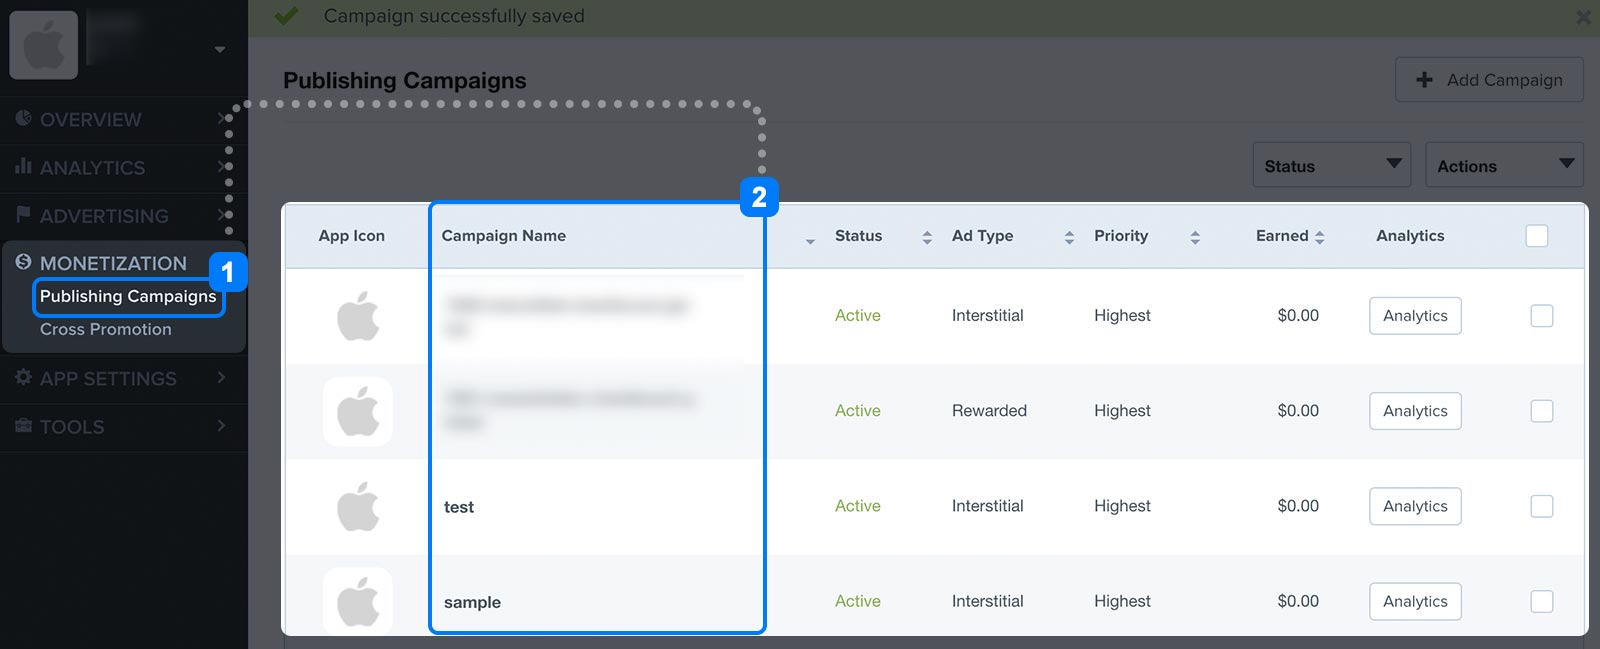Click Active status in the test row
The image size is (1600, 649).
pyautogui.click(x=858, y=506)
